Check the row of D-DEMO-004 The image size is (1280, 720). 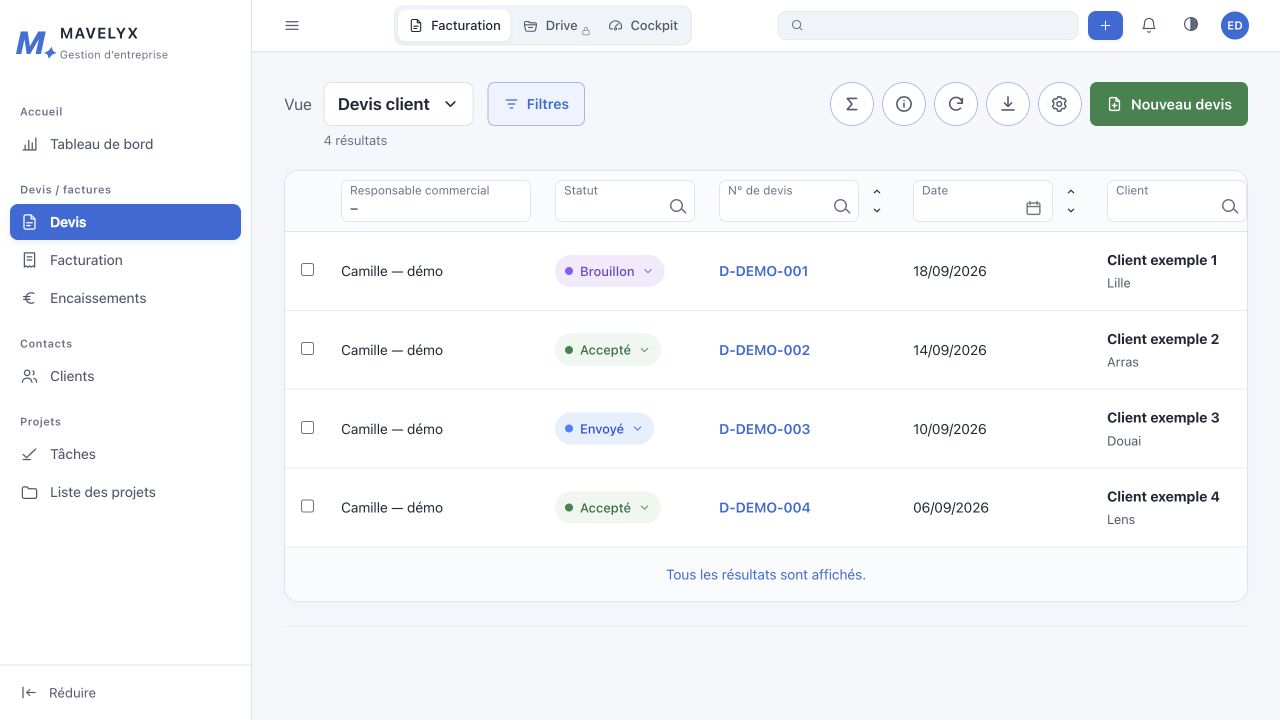(x=307, y=507)
